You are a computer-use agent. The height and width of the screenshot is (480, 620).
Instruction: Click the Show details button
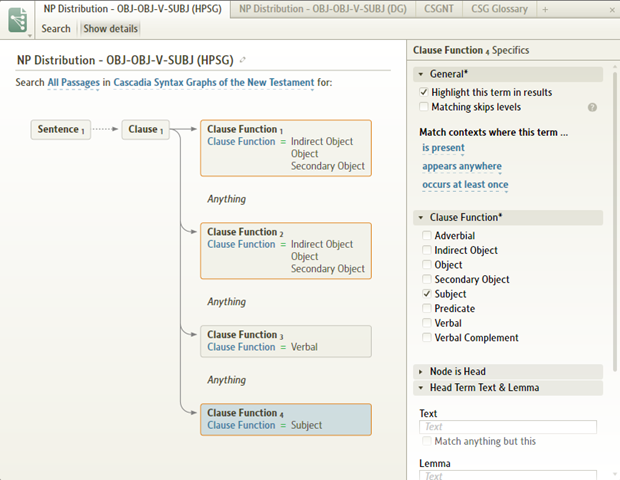coord(110,29)
